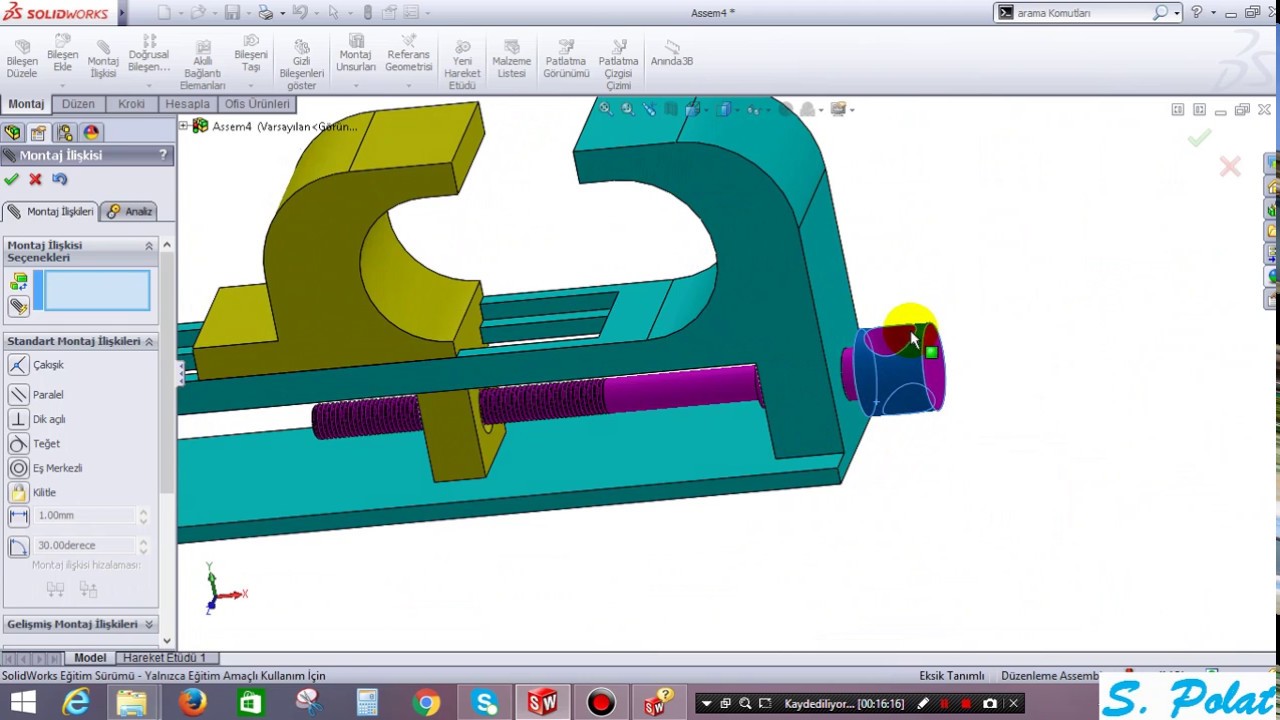Switch to Kroki ribbon tab
Screen dimensions: 1280x720
[131, 104]
